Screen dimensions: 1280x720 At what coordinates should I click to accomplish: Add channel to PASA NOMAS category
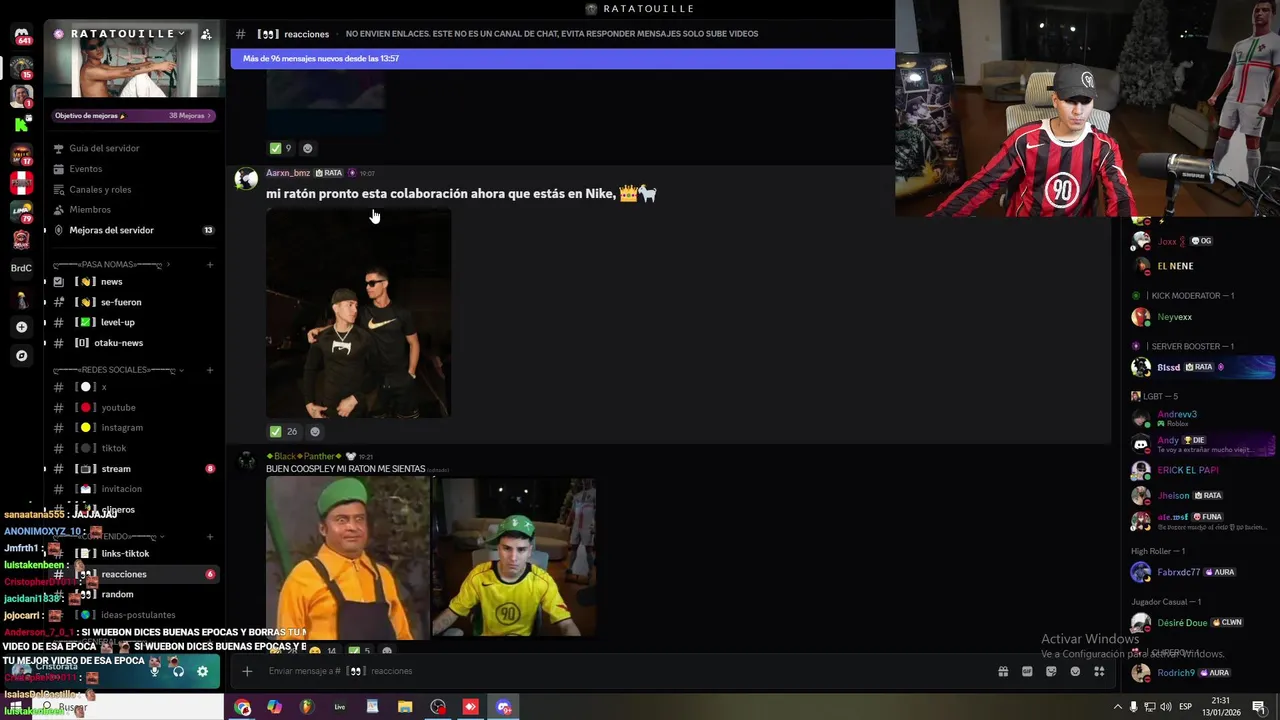pos(210,265)
